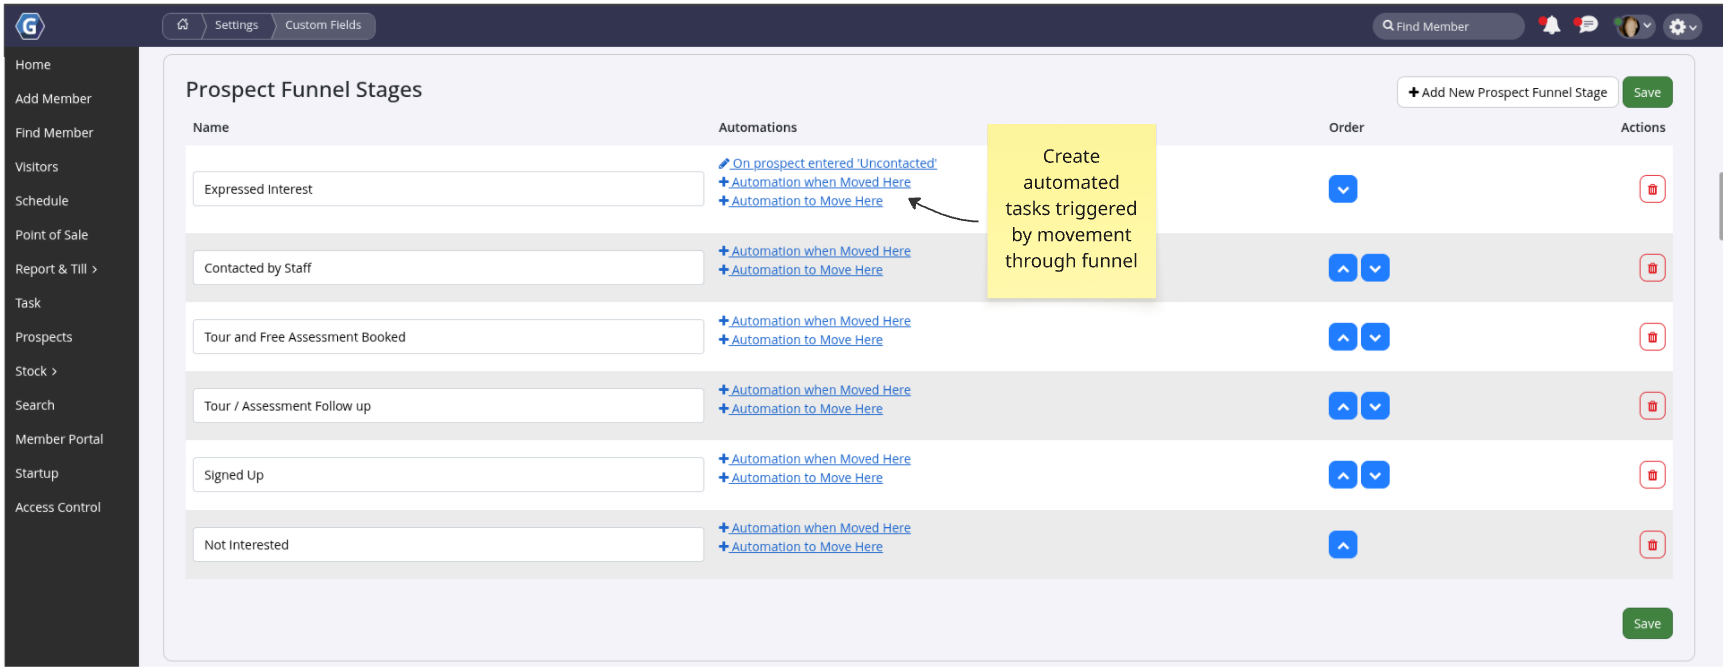This screenshot has height=671, width=1728.
Task: Open Task in sidebar
Action: (28, 303)
